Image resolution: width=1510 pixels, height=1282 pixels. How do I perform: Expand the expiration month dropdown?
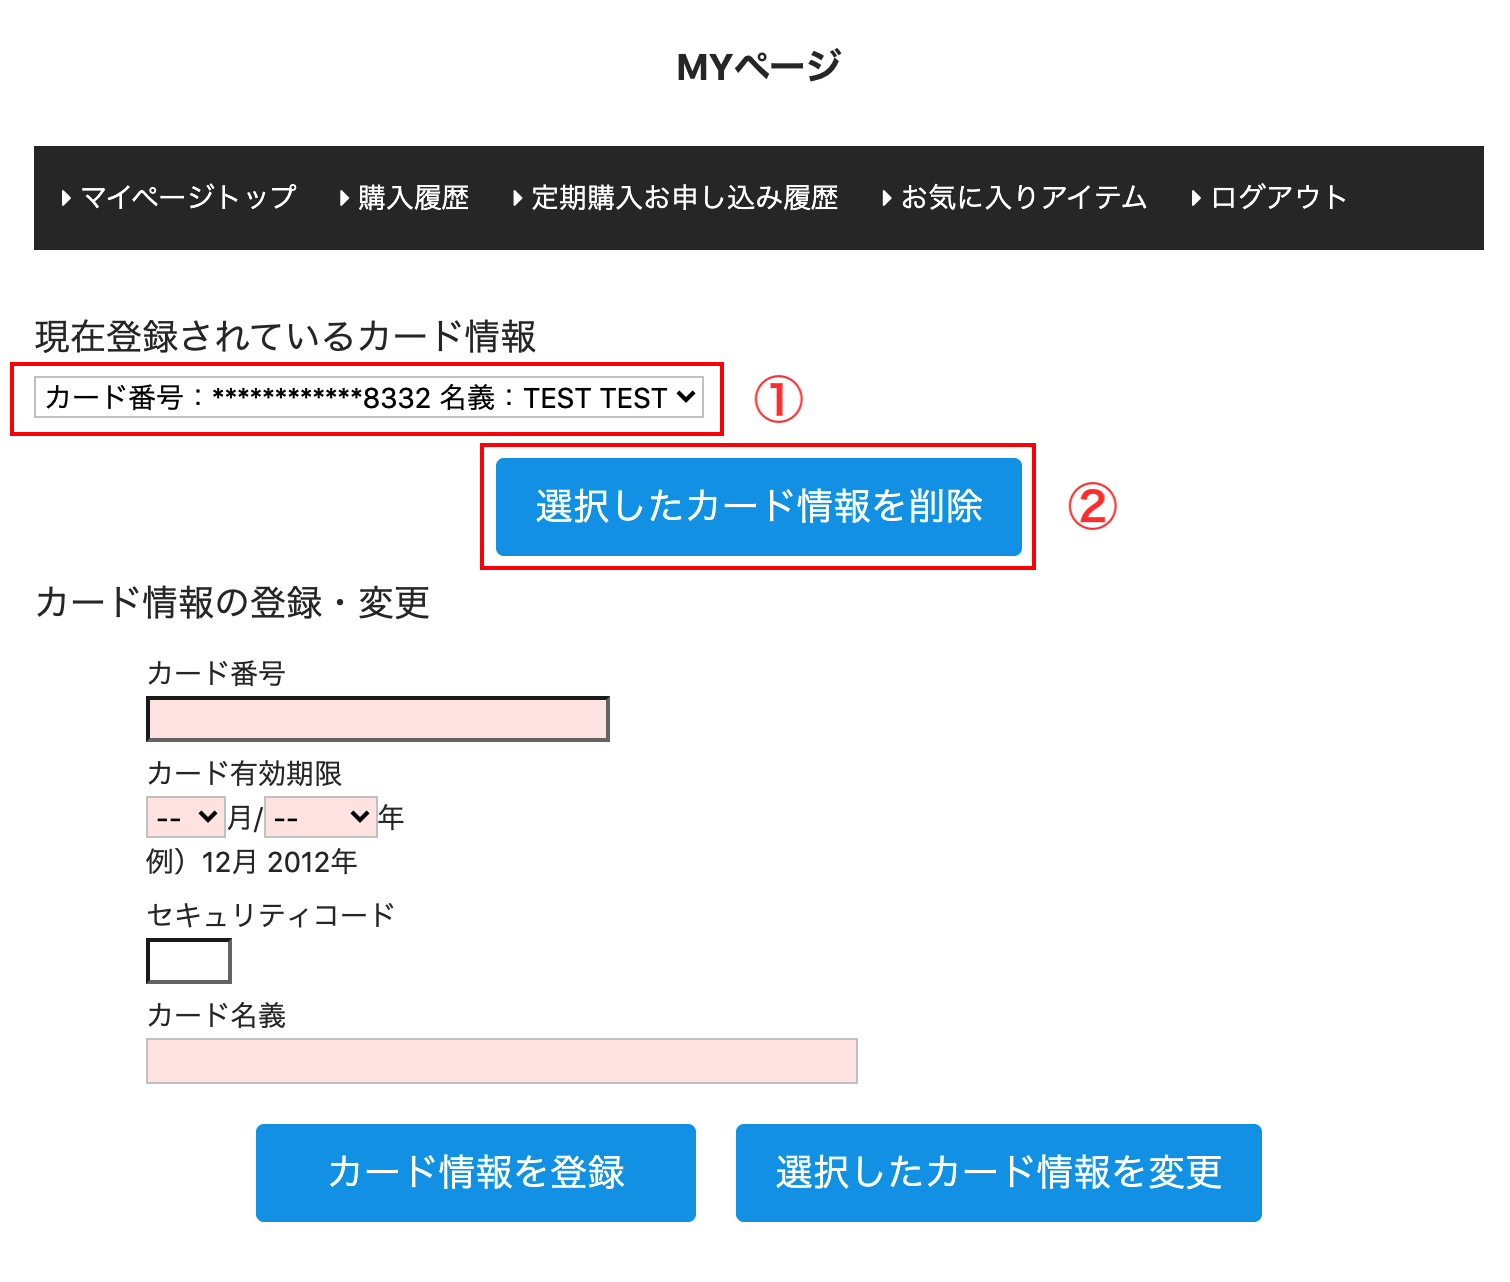coord(186,818)
